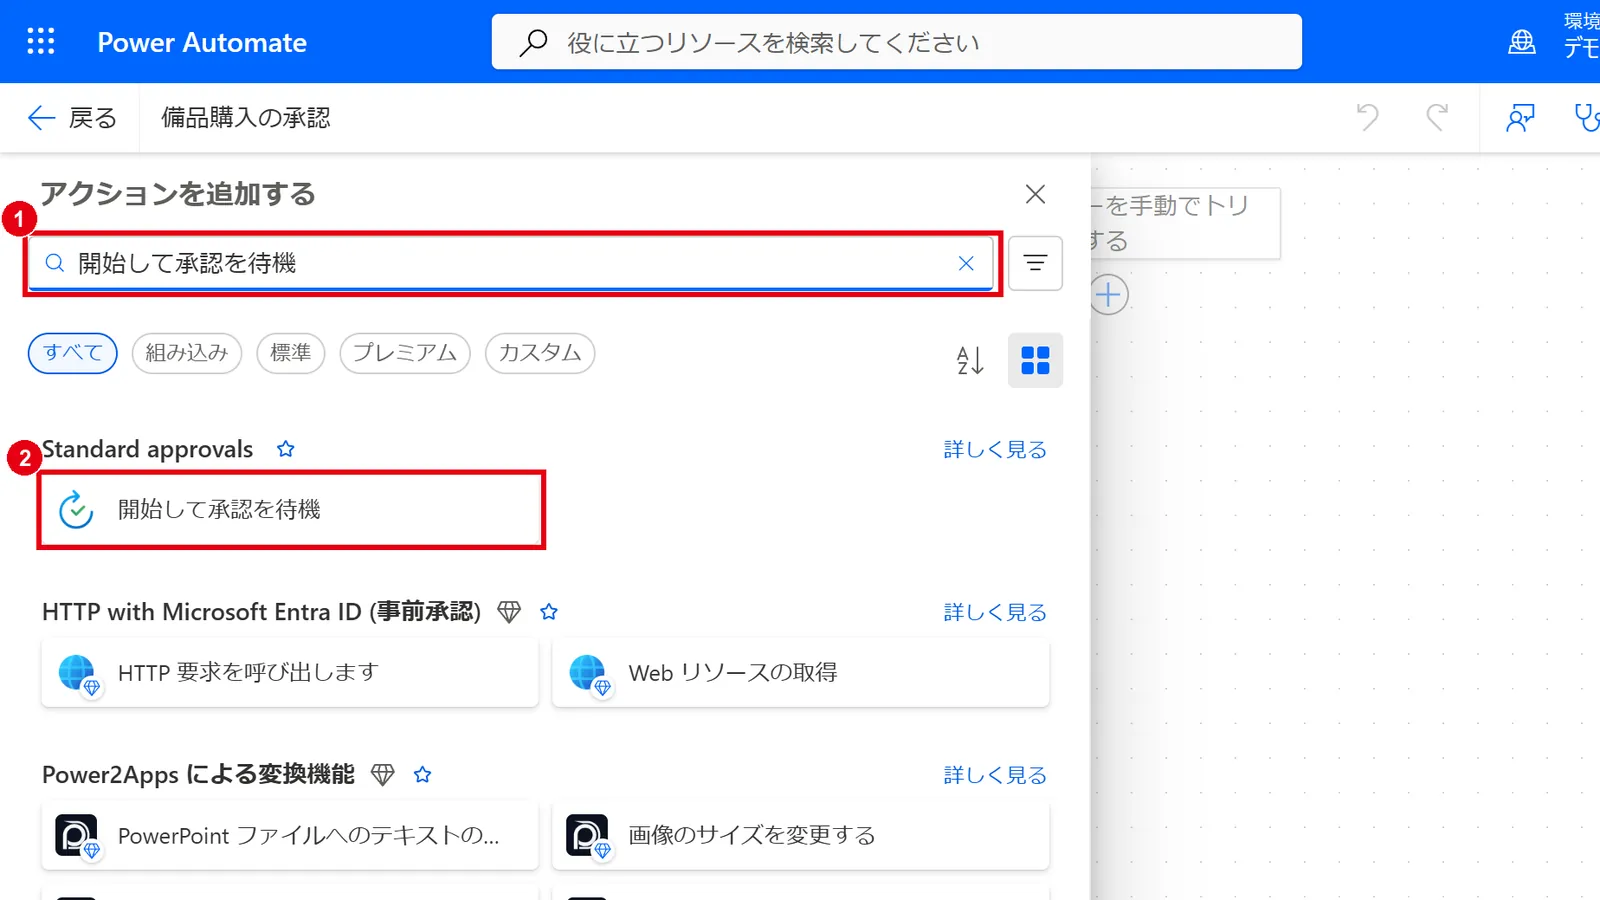1600x900 pixels.
Task: Click the top resource search box
Action: click(897, 42)
